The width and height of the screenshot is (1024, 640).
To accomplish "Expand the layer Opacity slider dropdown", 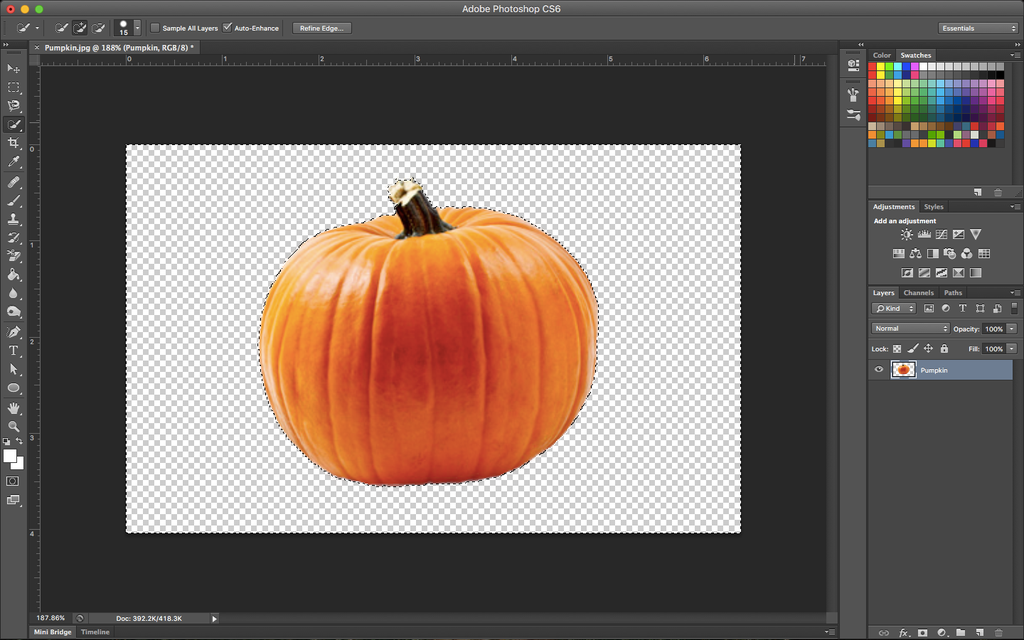I will pos(1012,328).
